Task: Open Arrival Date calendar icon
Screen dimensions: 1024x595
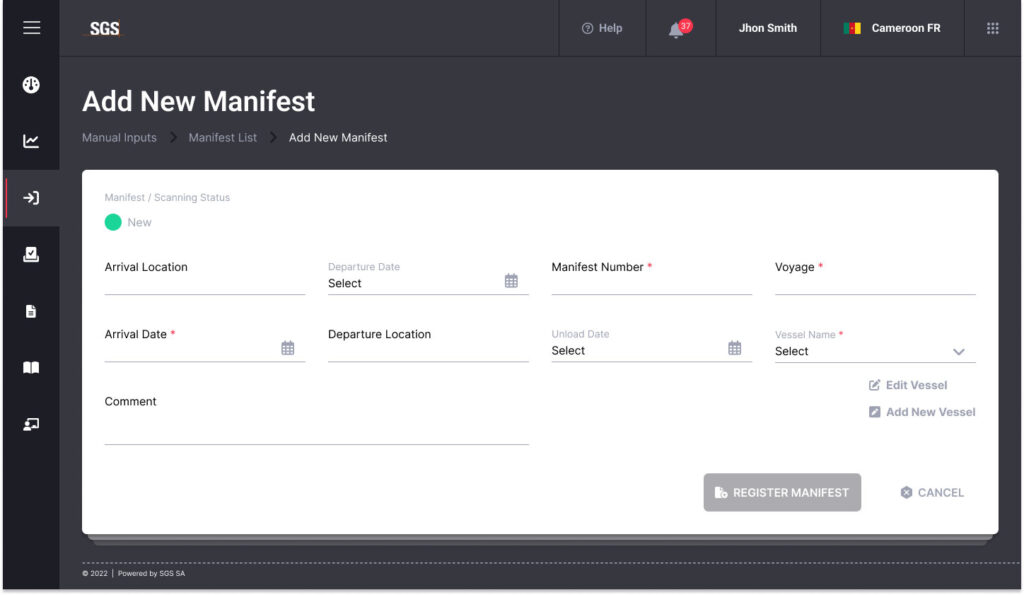Action: click(287, 348)
